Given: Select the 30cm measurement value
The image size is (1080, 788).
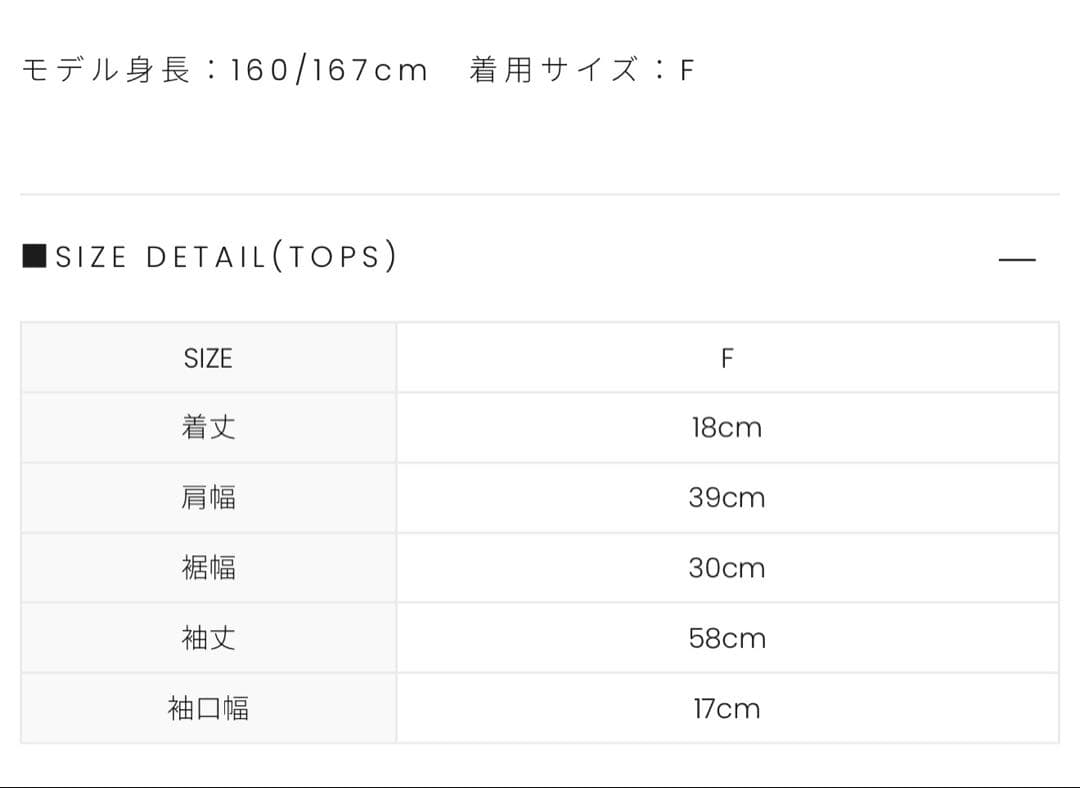Looking at the screenshot, I should (x=727, y=568).
